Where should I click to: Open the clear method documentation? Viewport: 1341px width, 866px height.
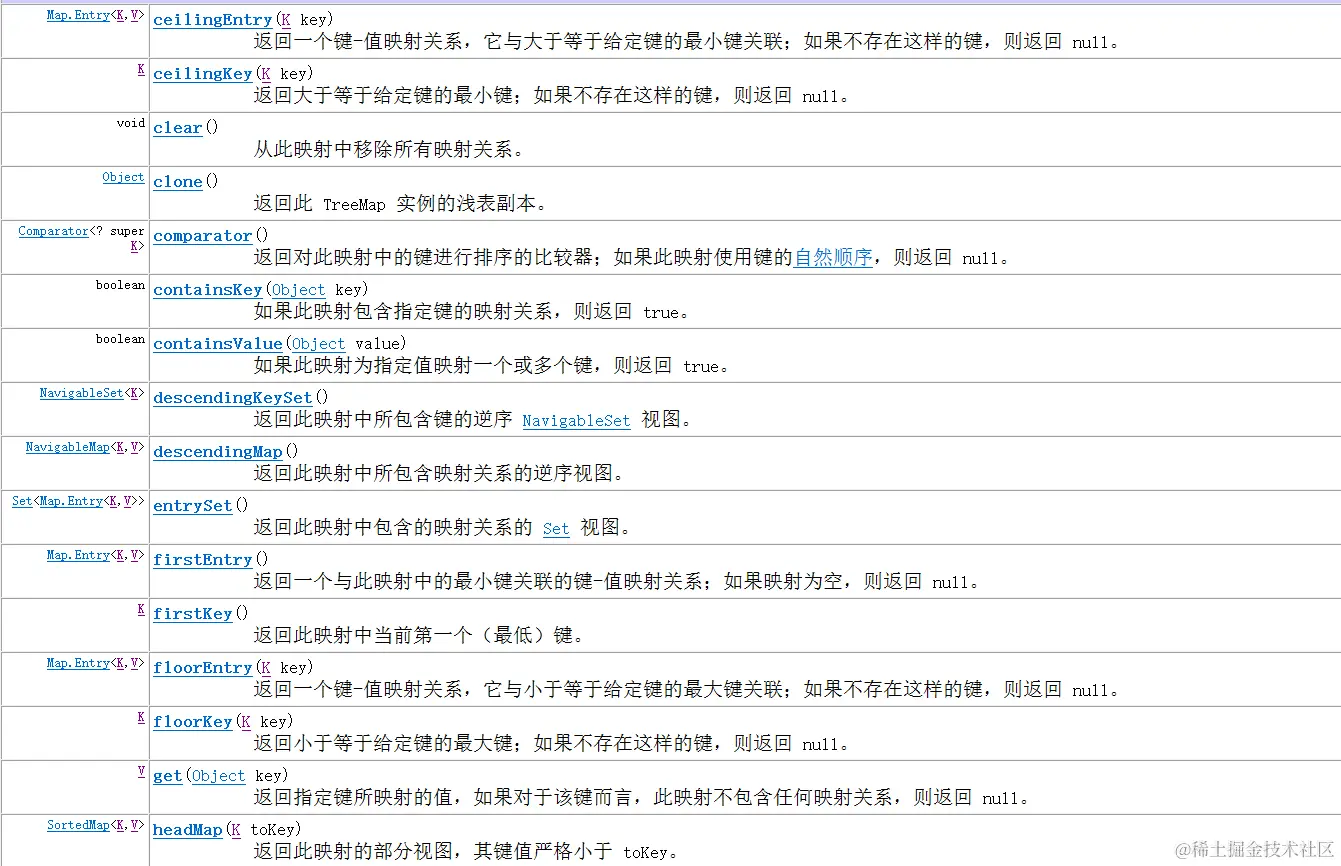click(x=177, y=127)
